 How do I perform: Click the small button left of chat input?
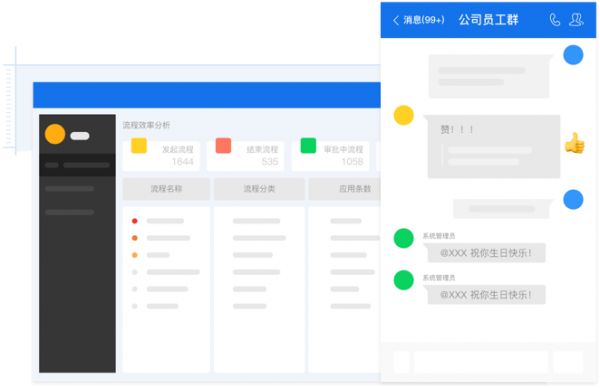point(401,361)
